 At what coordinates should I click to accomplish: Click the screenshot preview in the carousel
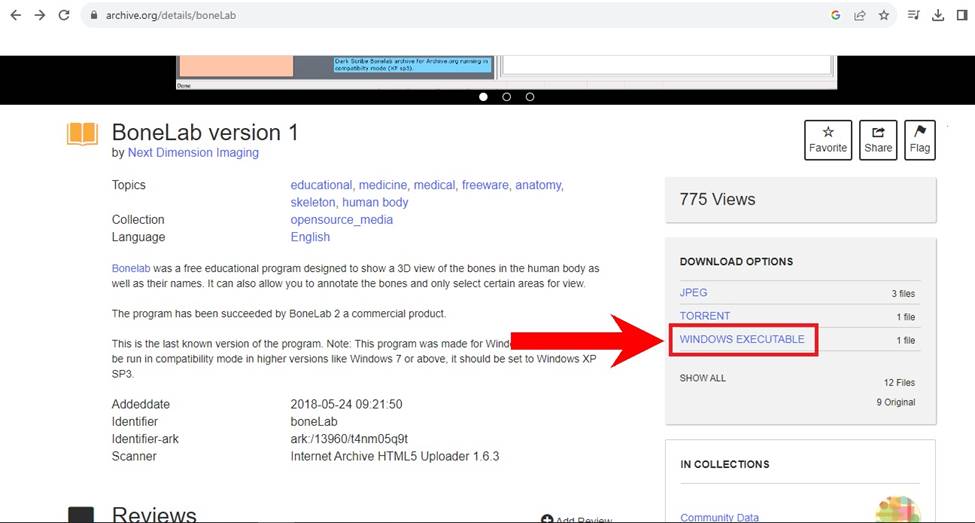pyautogui.click(x=506, y=72)
